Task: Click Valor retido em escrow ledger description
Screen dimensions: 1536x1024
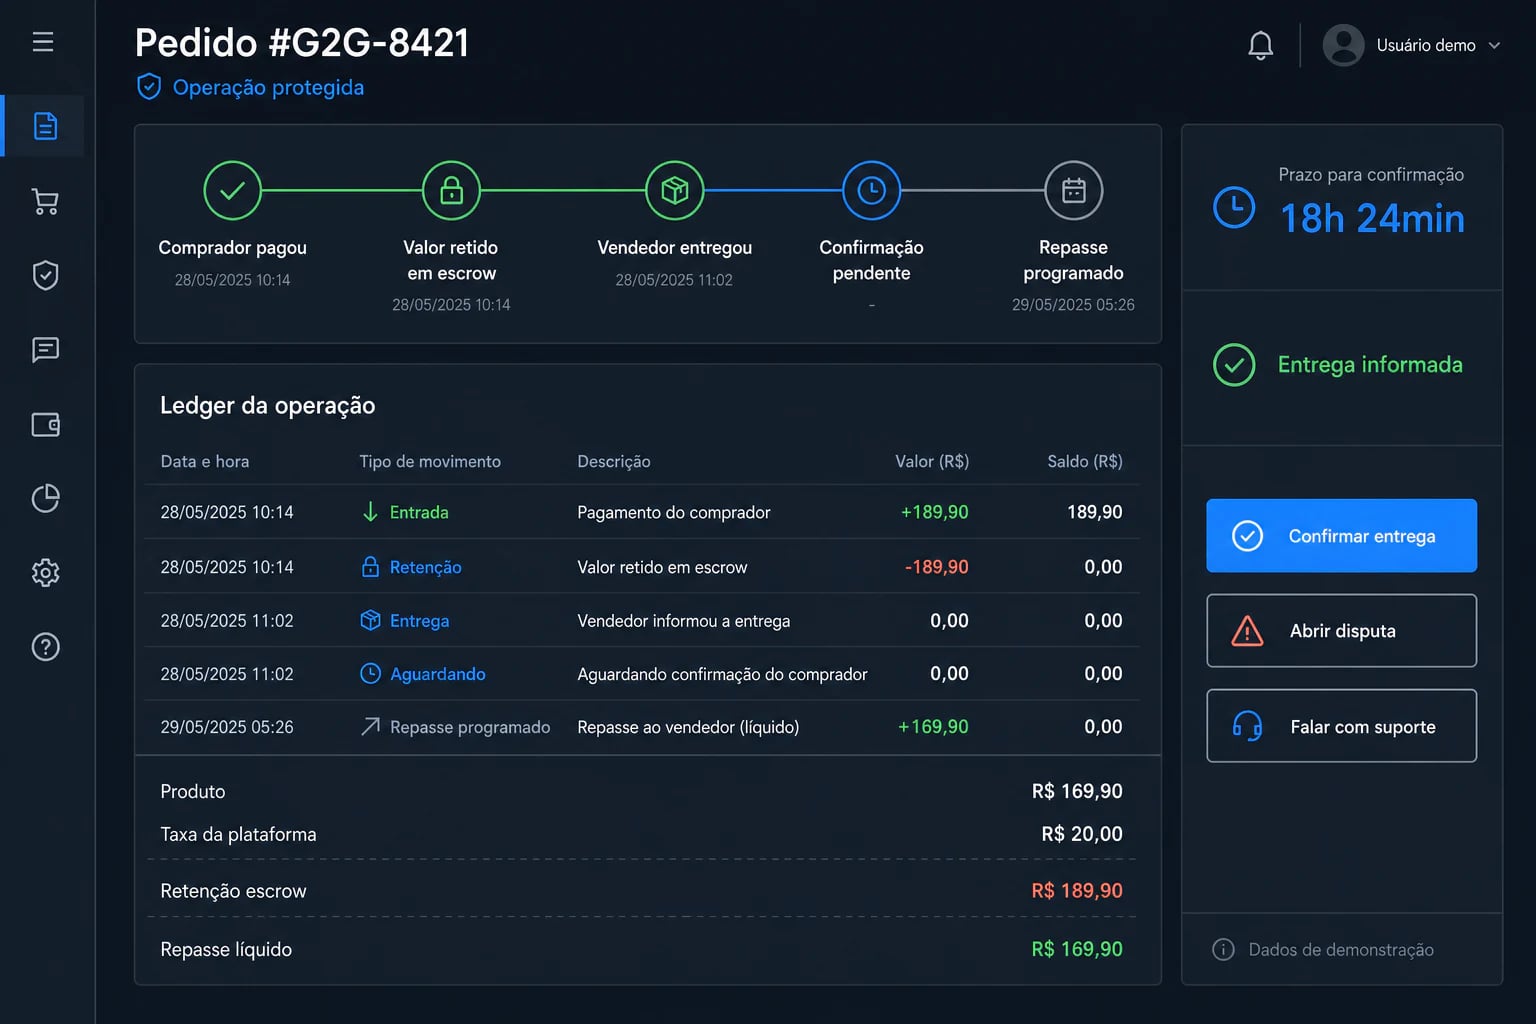Action: click(662, 567)
